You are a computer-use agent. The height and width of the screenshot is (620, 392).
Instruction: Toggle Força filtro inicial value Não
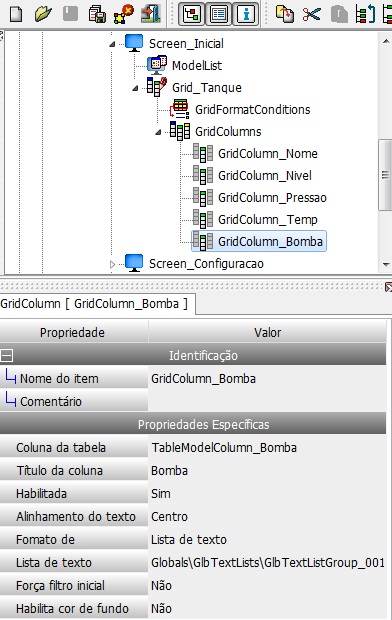[267, 585]
